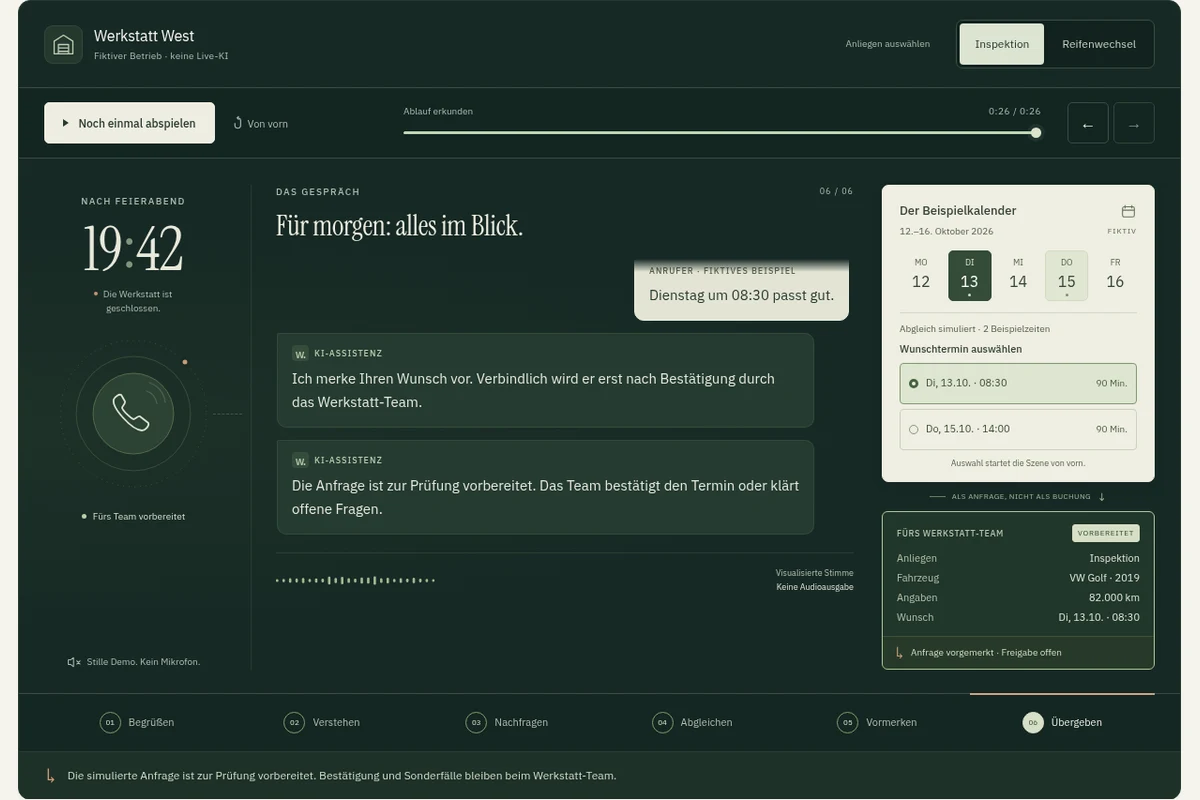Jump to step 05 Vormerken
1200x800 pixels.
(877, 722)
